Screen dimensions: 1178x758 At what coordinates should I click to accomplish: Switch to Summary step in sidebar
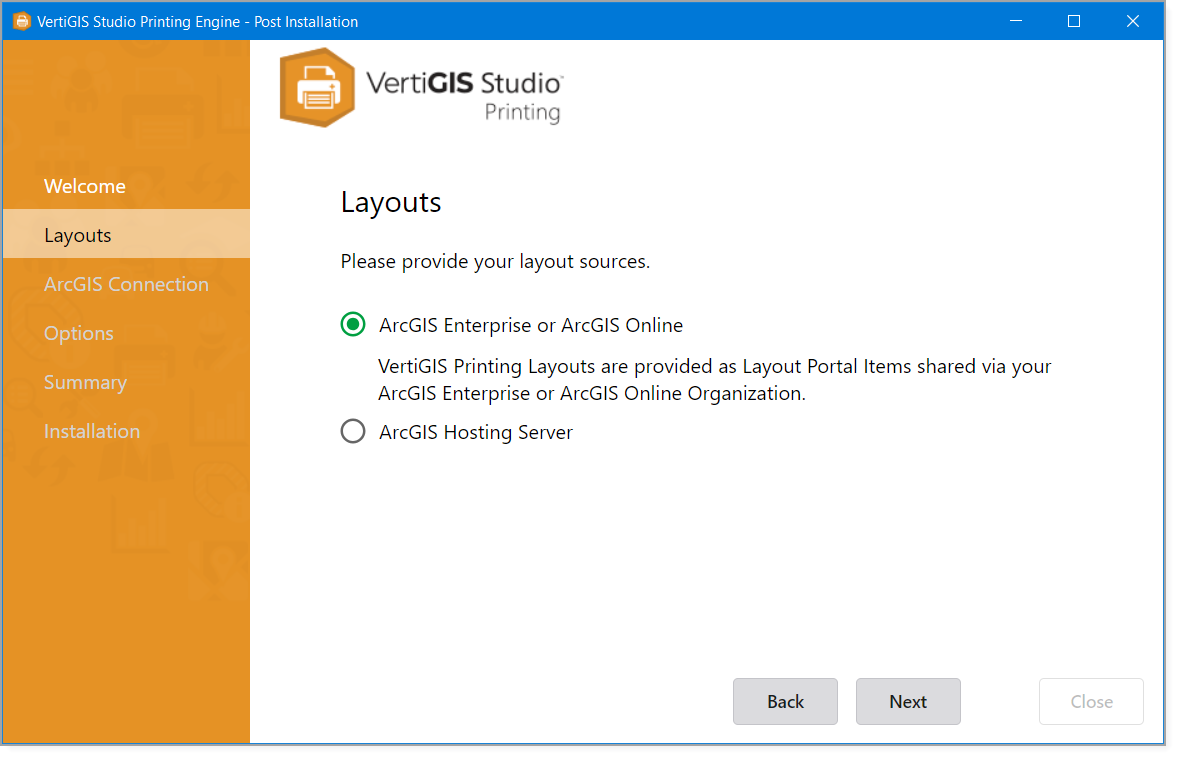coord(85,382)
